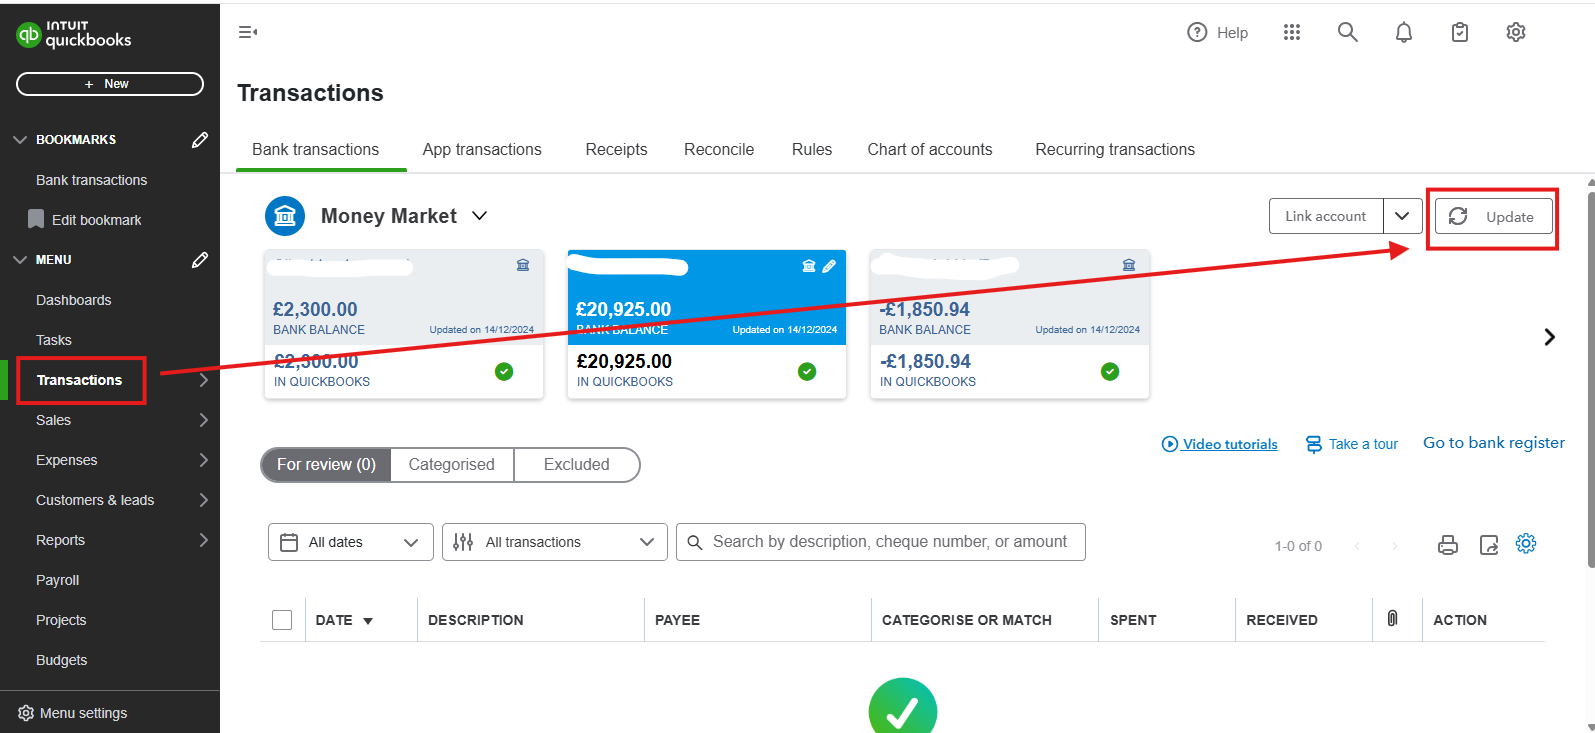Click Edit bookmark
The height and width of the screenshot is (733, 1595).
pos(85,220)
